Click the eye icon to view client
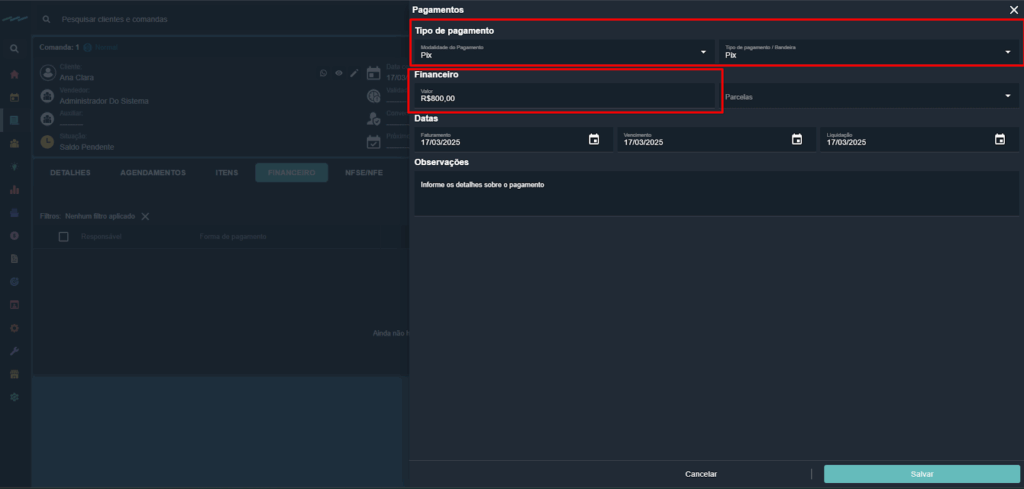Viewport: 1024px width, 489px height. [339, 73]
